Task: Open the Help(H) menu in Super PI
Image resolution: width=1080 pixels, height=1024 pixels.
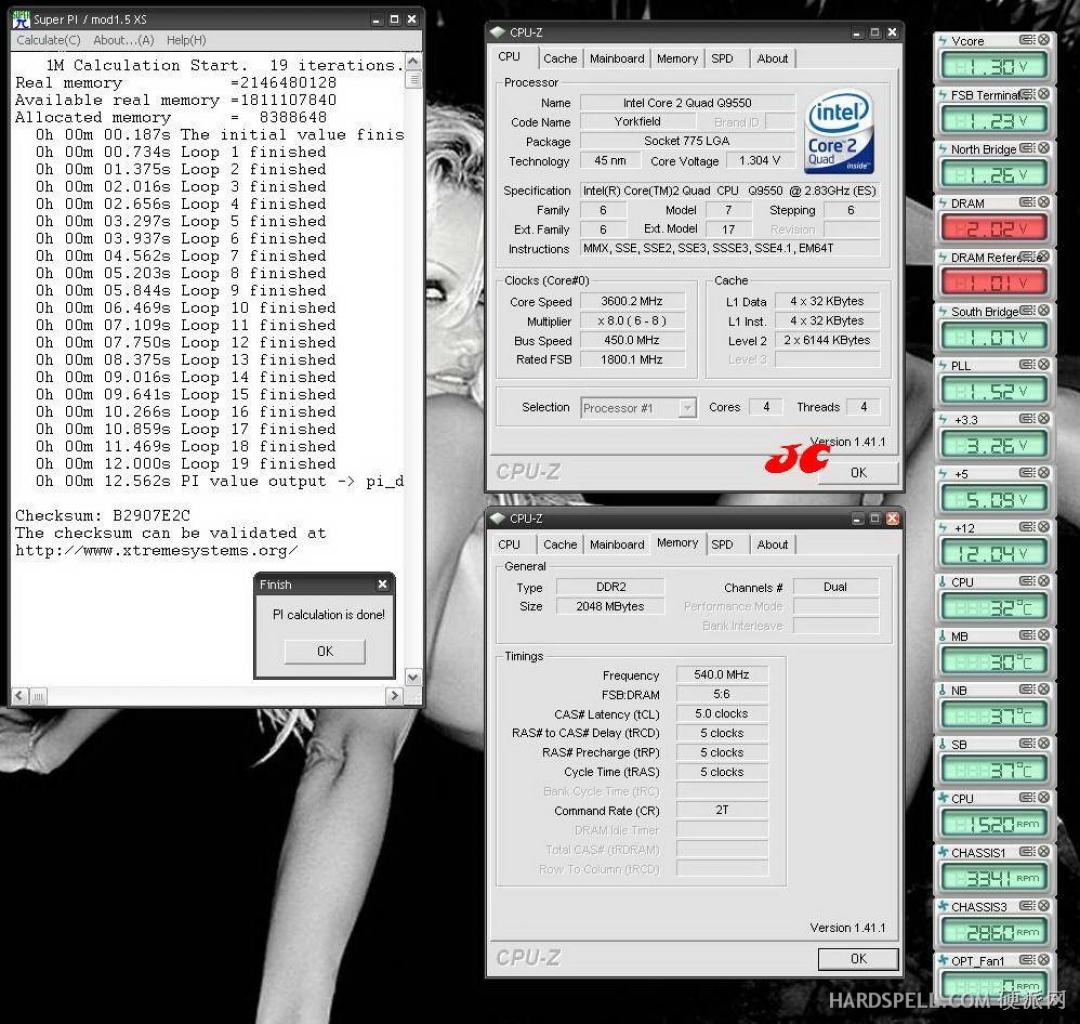Action: 186,40
